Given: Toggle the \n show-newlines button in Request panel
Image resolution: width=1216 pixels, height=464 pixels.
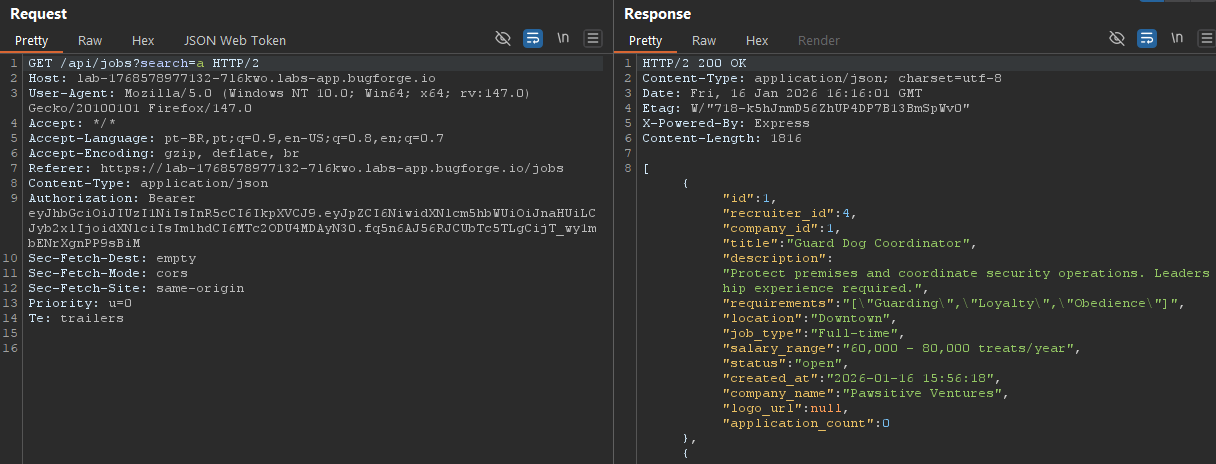Looking at the screenshot, I should pyautogui.click(x=563, y=39).
